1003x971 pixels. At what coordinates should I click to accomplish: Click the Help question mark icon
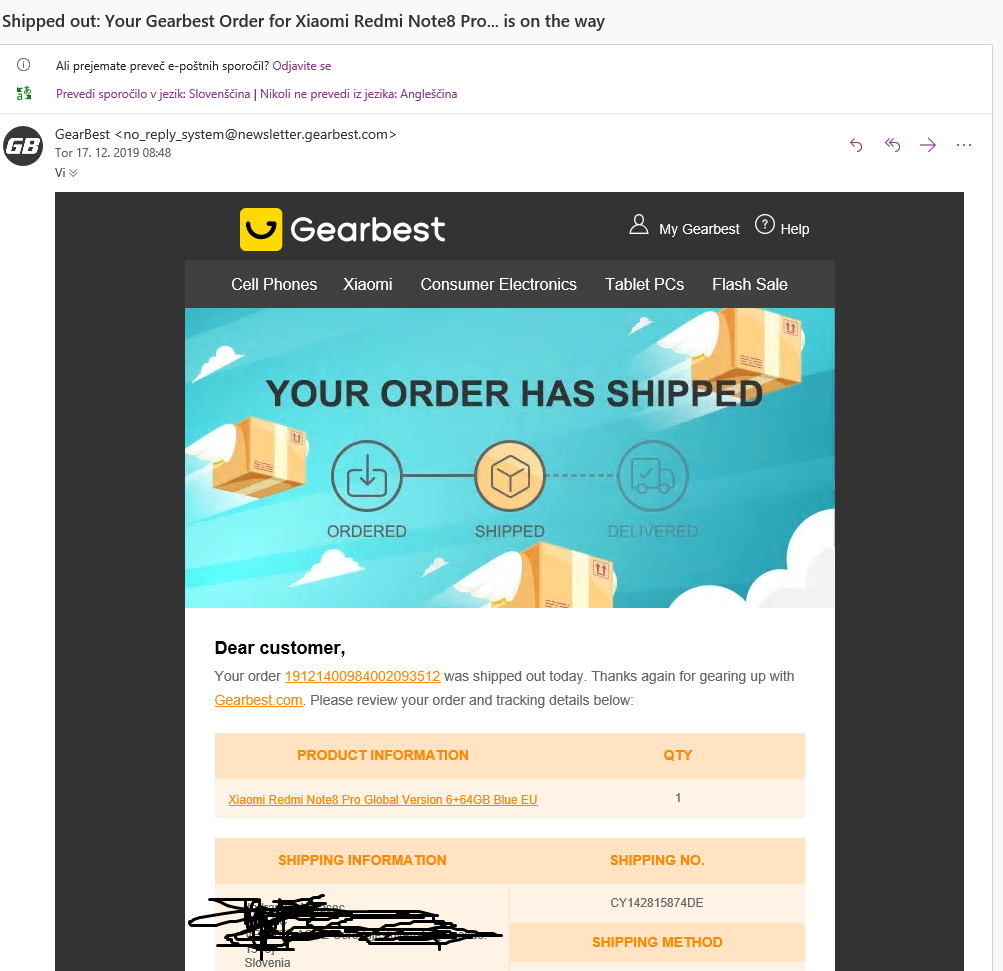tap(765, 225)
